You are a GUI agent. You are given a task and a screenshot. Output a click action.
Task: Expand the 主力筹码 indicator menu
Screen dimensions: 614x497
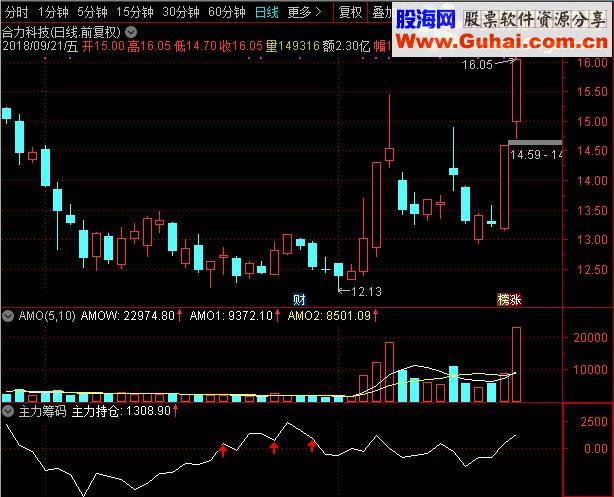click(x=8, y=411)
